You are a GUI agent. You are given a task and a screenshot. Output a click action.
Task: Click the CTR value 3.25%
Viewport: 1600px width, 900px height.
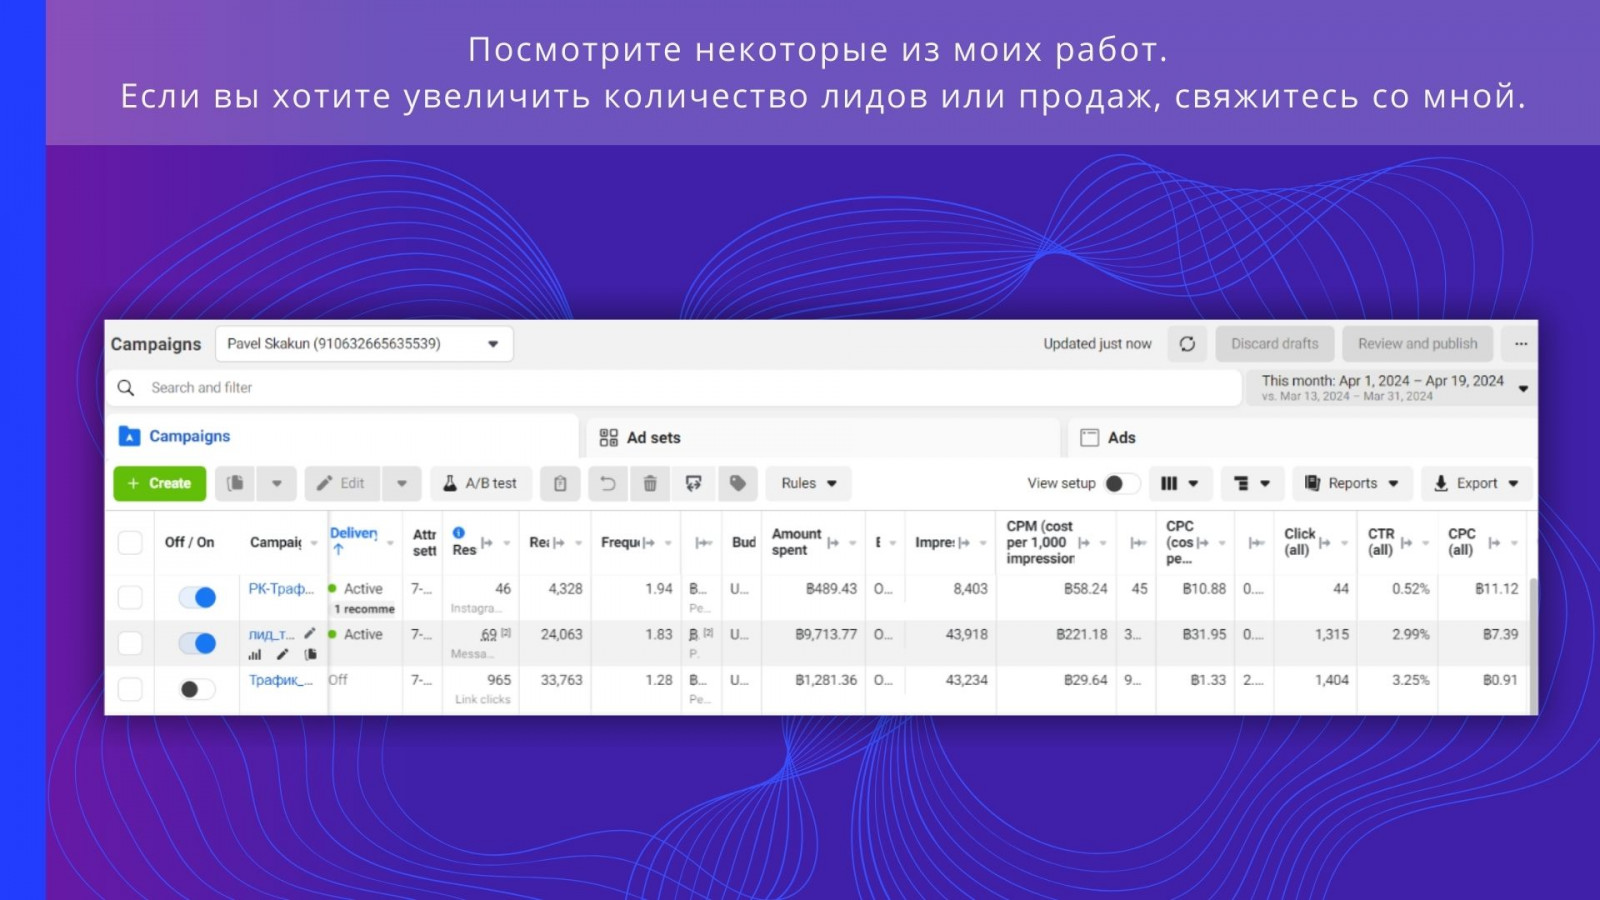1411,680
